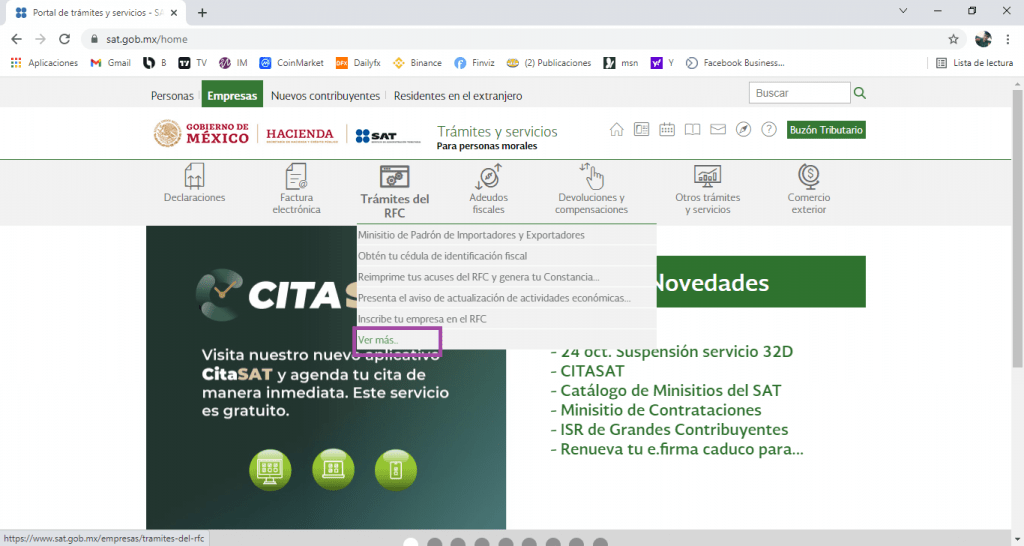Open the Trámites del RFC menu
This screenshot has height=546, width=1024.
tap(394, 191)
